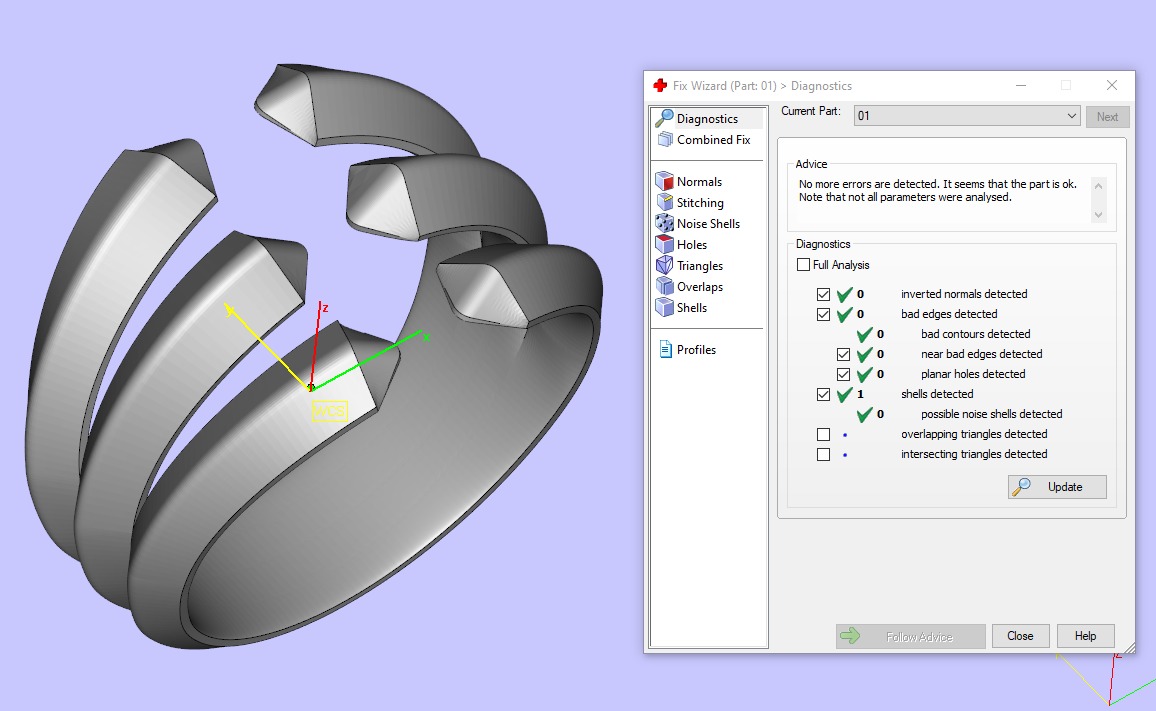Switch to the Holes page
Viewport: 1156px width, 711px height.
[692, 244]
